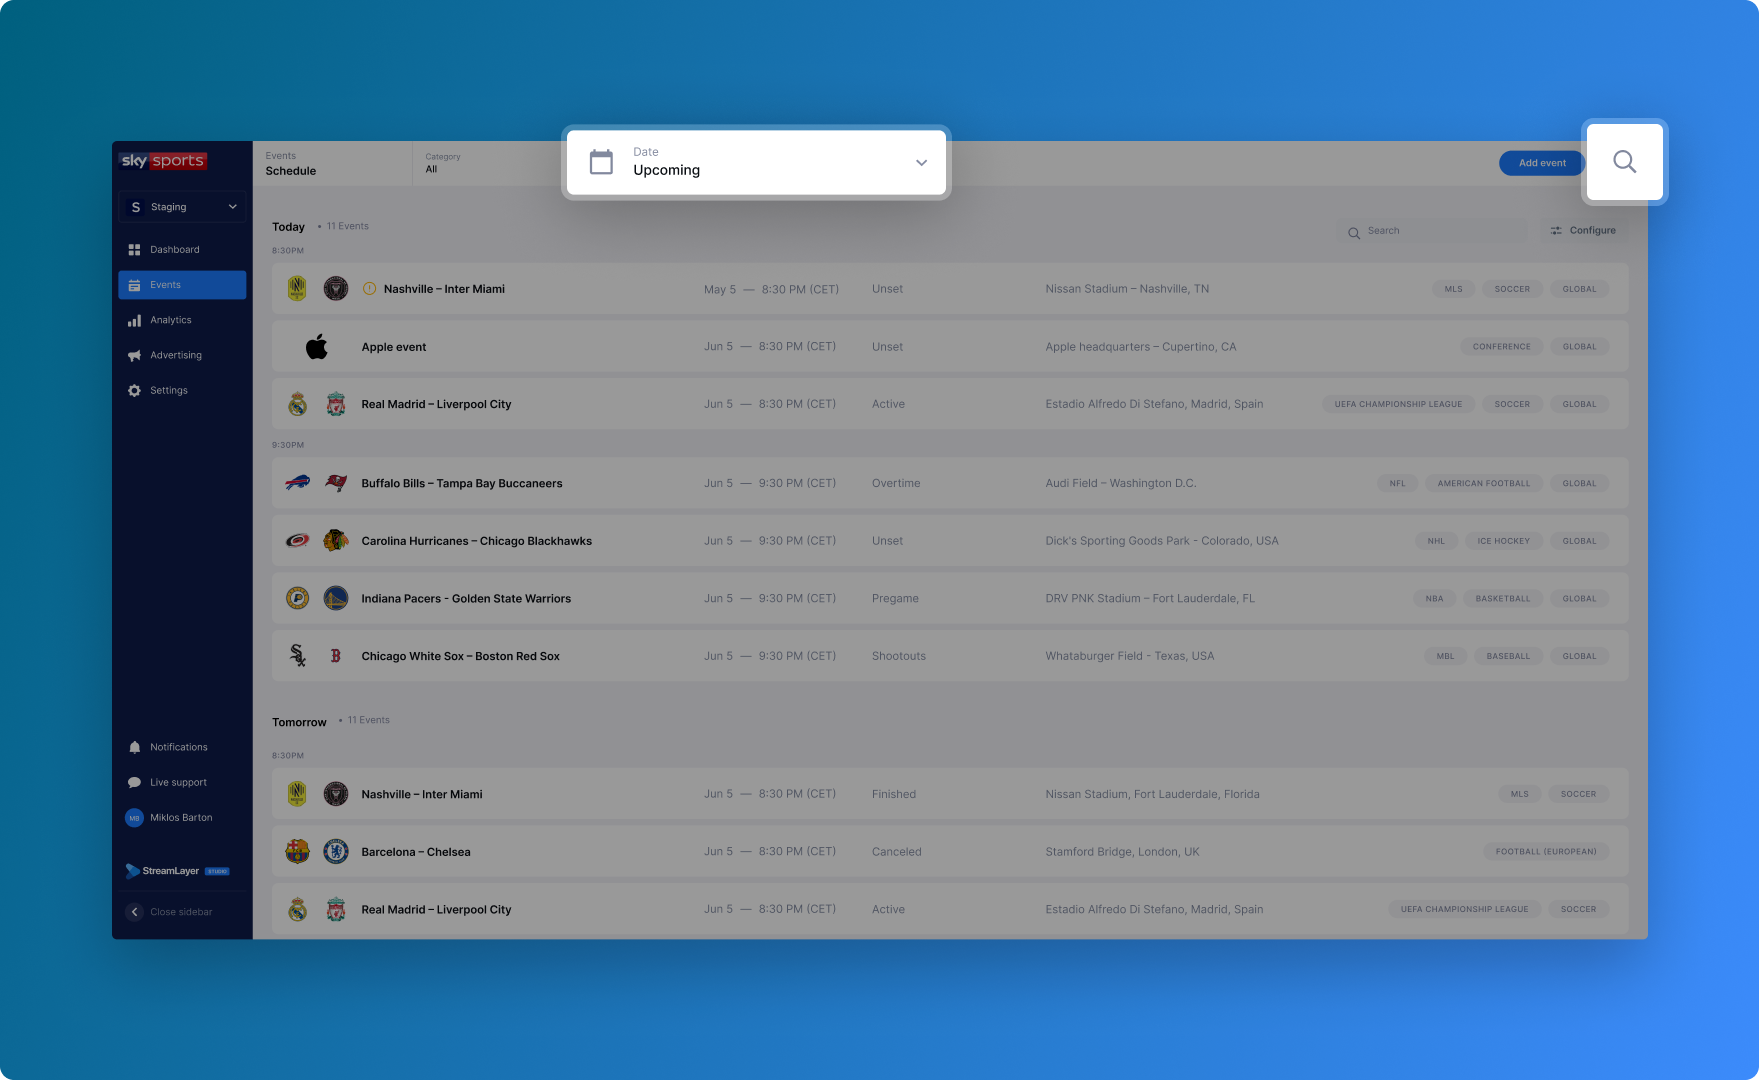Screen dimensions: 1759x1080
Task: Click the StreamLayer logo
Action: [x=177, y=871]
